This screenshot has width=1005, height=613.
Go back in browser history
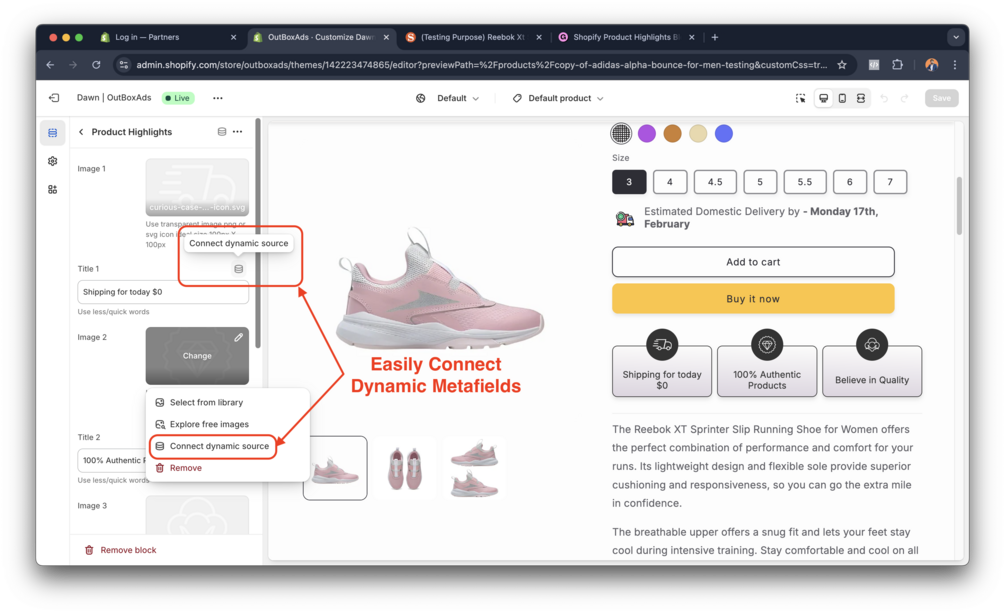(50, 65)
